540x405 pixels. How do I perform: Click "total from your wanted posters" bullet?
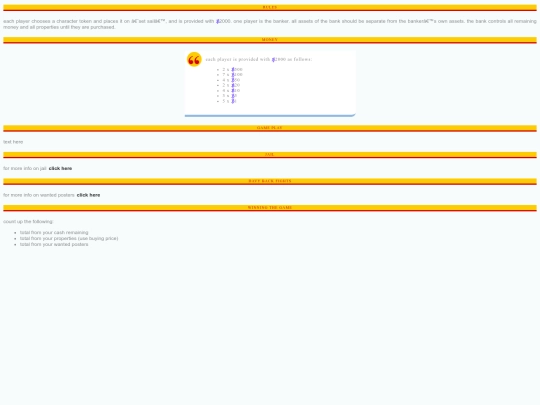pos(54,244)
